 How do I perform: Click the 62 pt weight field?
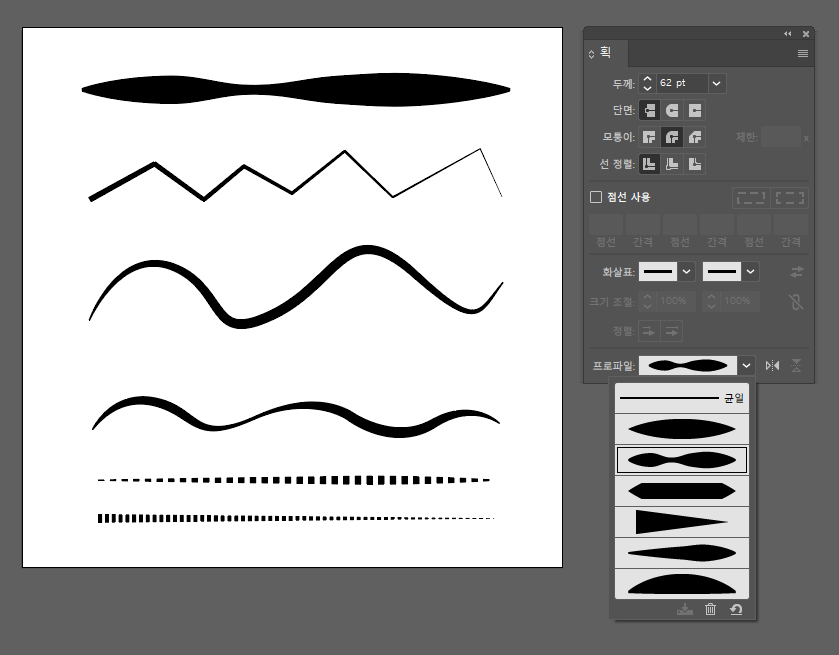point(681,84)
